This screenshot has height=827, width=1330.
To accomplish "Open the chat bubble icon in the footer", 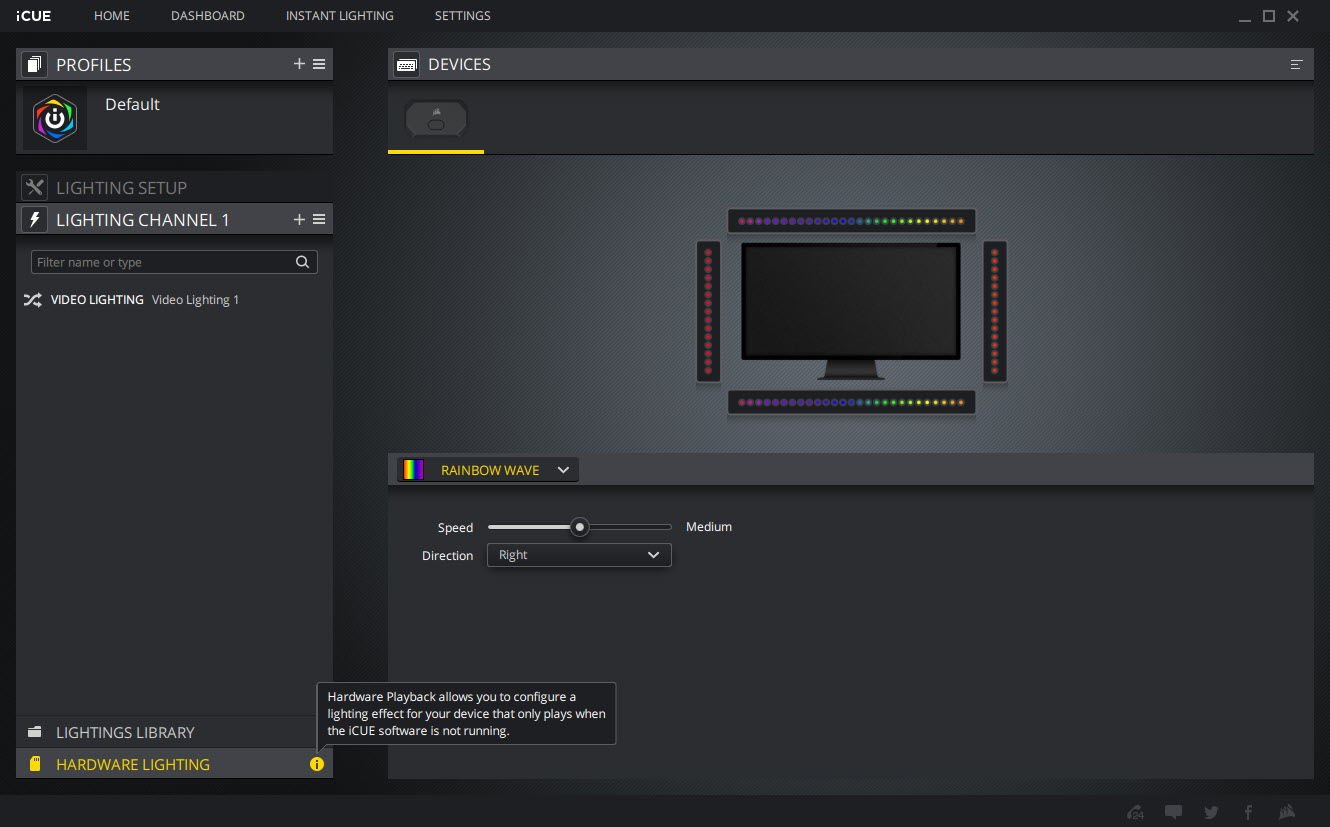I will click(1173, 812).
